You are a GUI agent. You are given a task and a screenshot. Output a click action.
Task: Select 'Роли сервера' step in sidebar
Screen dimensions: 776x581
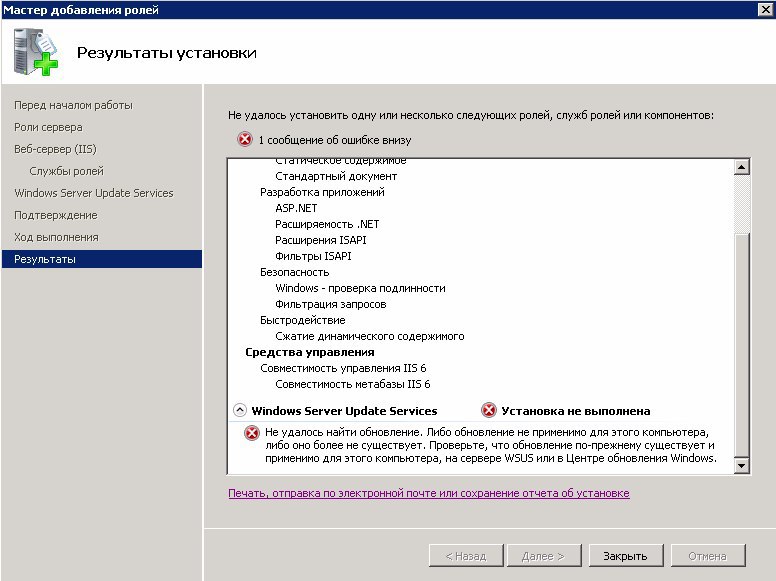48,127
